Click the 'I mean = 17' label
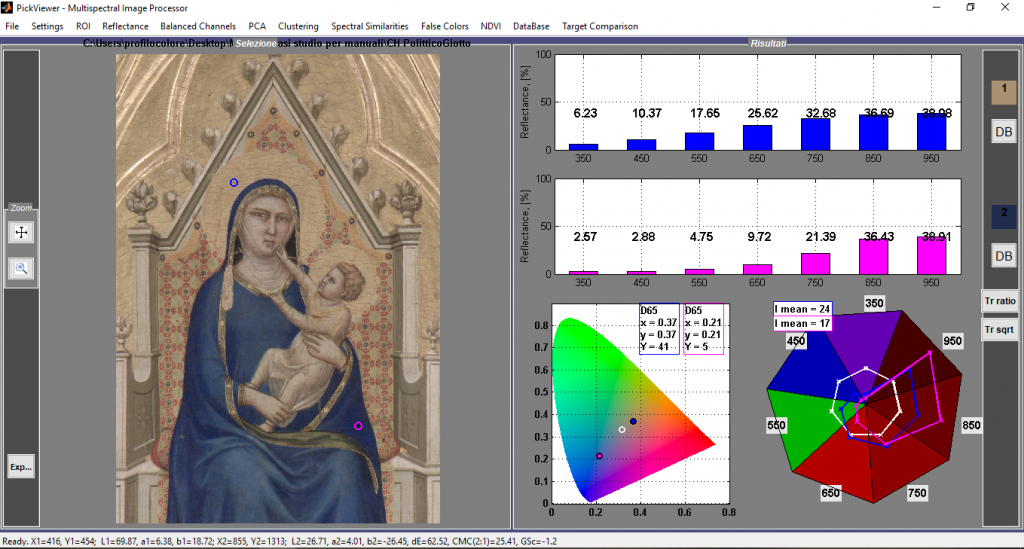Image resolution: width=1024 pixels, height=549 pixels. [x=803, y=323]
